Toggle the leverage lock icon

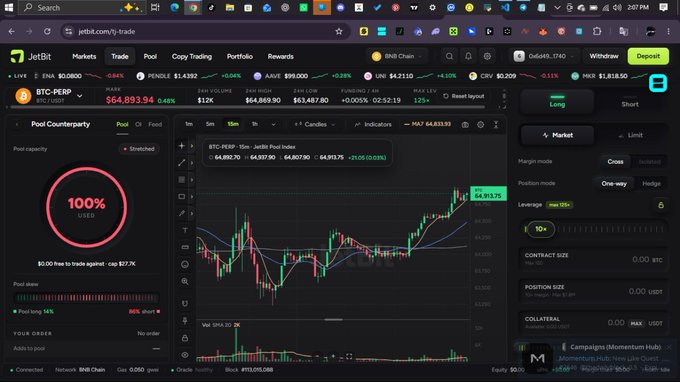point(661,205)
